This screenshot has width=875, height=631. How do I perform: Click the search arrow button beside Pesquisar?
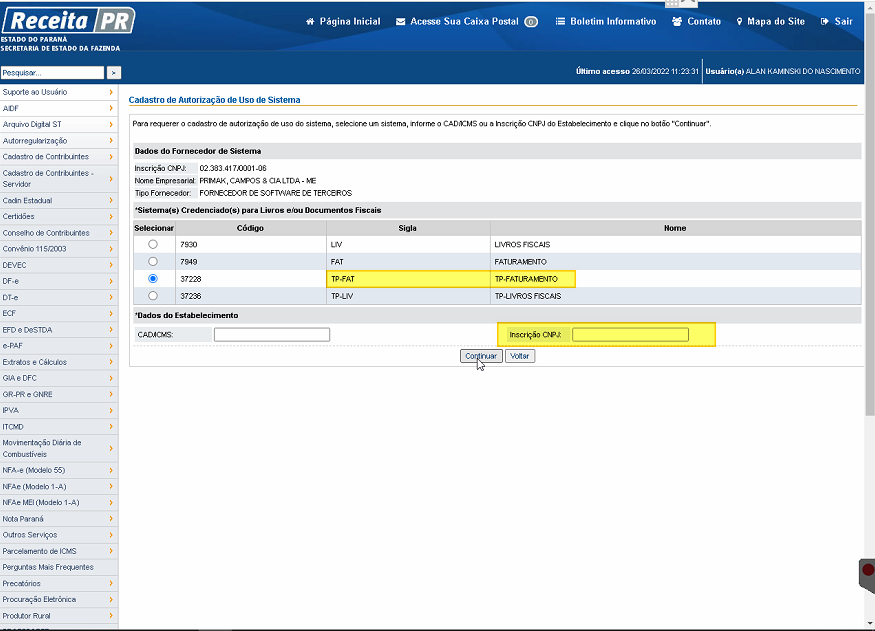pyautogui.click(x=113, y=73)
